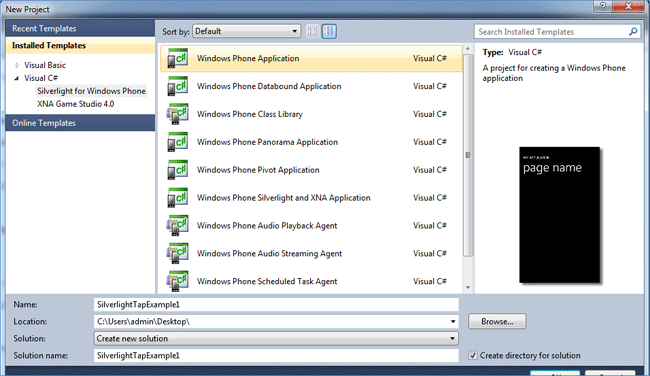650x376 pixels.
Task: Select 'Windows Phone Application' template name
Action: (248, 58)
